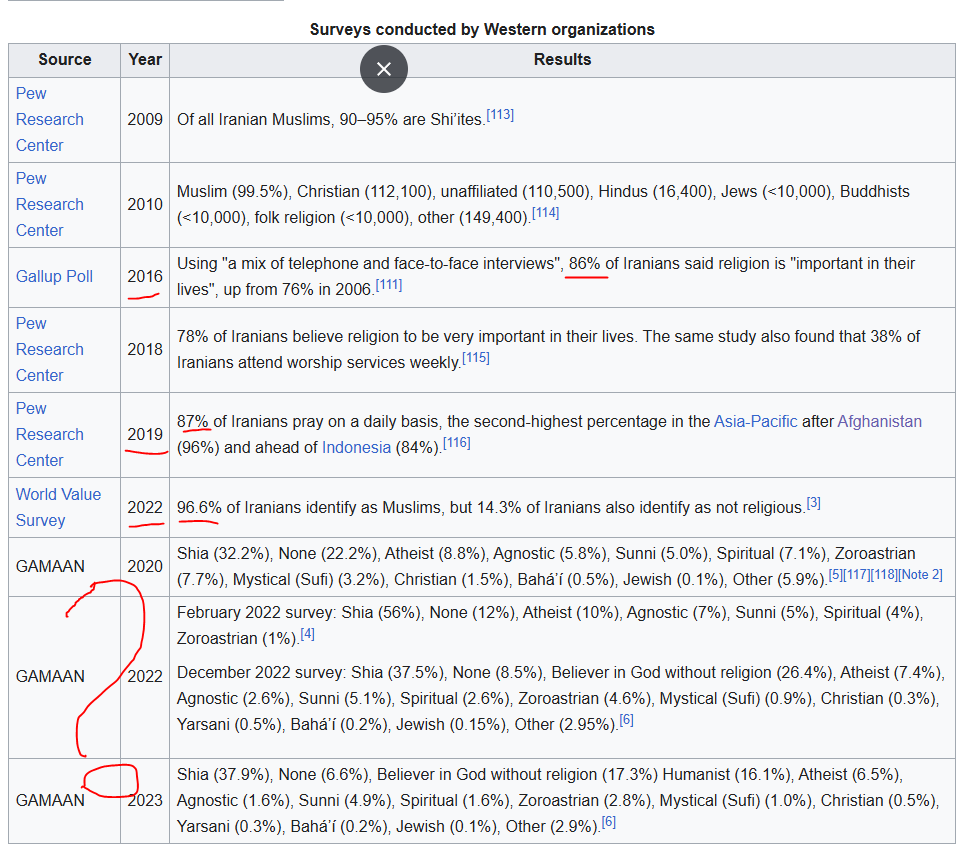The height and width of the screenshot is (853, 966).
Task: Click 'Shia (37.9%)' in GAMAAN 2023 result
Action: 223,775
